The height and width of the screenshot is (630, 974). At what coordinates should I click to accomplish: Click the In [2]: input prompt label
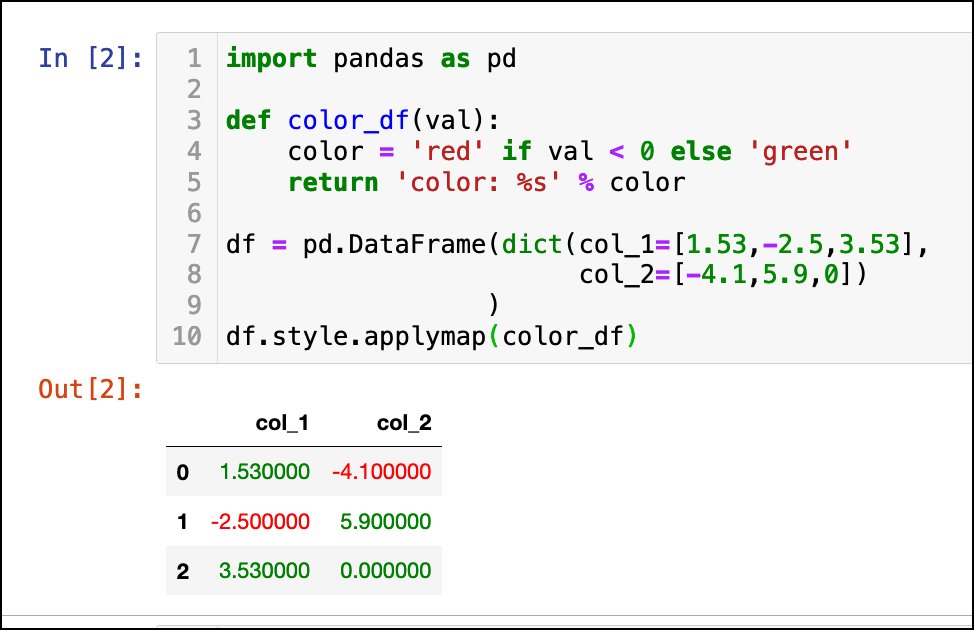[x=91, y=58]
